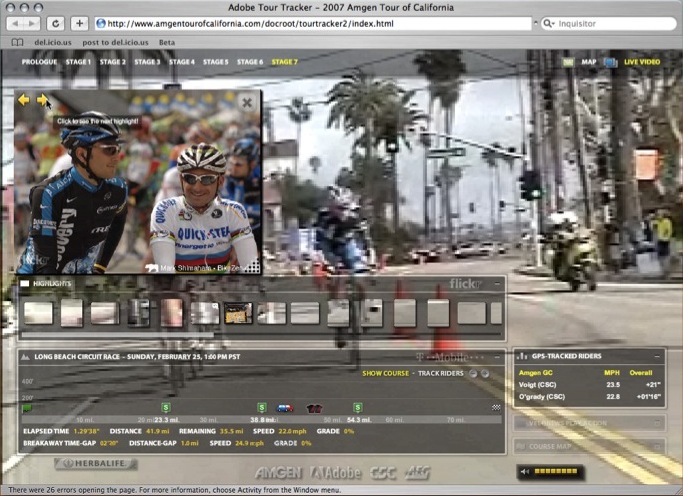683x496 pixels.
Task: Click the dark jersey peloton icon on course
Action: [x=314, y=408]
